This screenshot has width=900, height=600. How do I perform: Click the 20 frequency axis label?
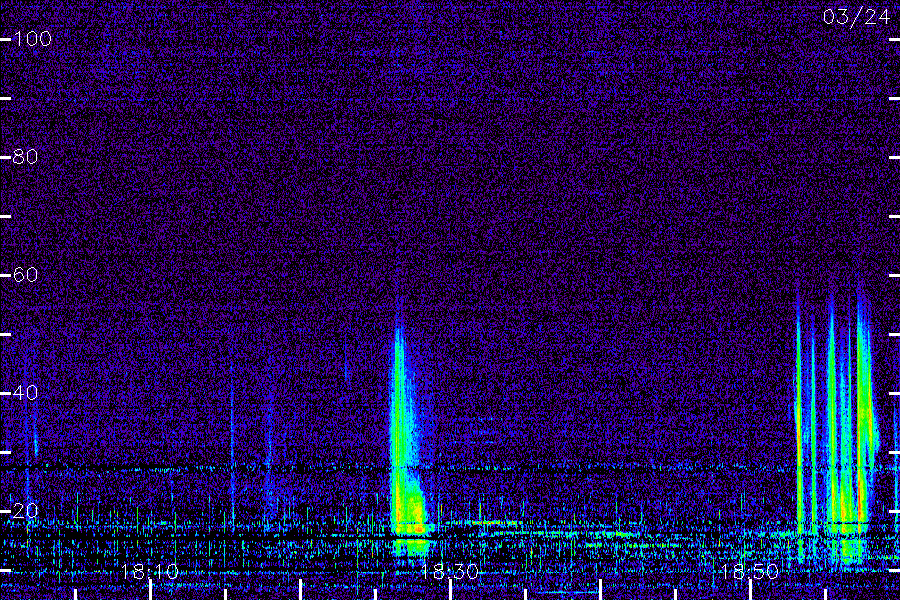(25, 510)
